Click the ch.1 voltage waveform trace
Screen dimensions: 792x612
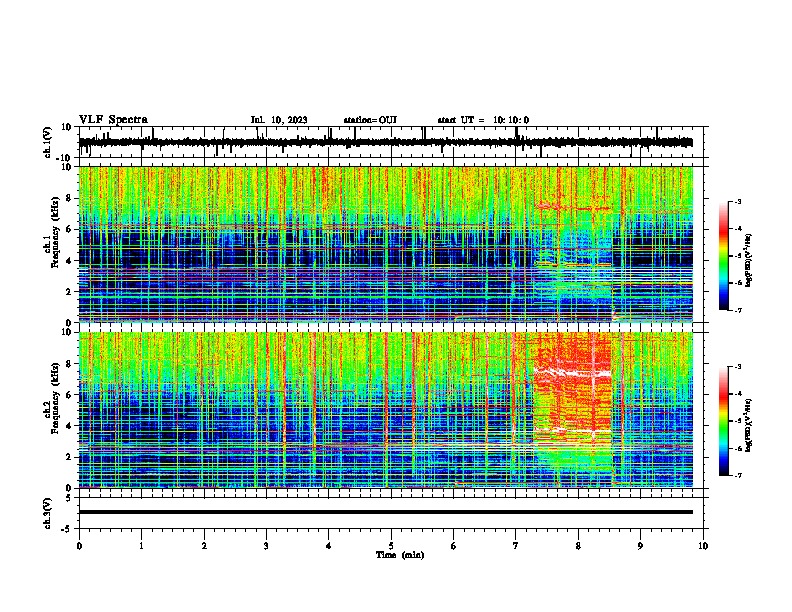tap(385, 142)
